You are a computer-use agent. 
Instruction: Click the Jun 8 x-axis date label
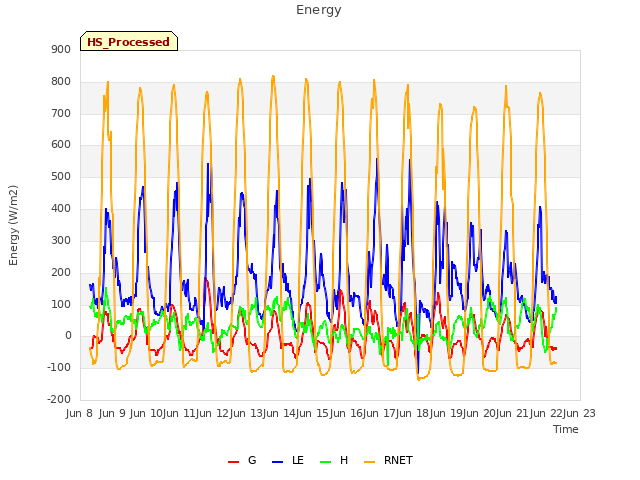79,413
